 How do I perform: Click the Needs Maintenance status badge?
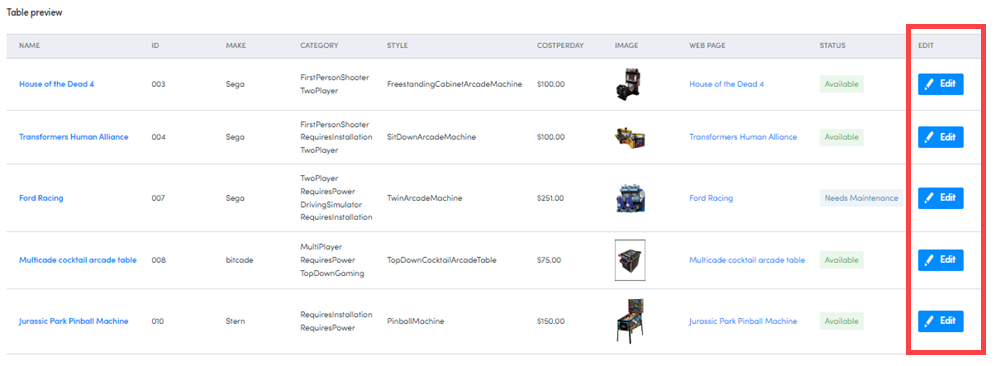tap(861, 198)
